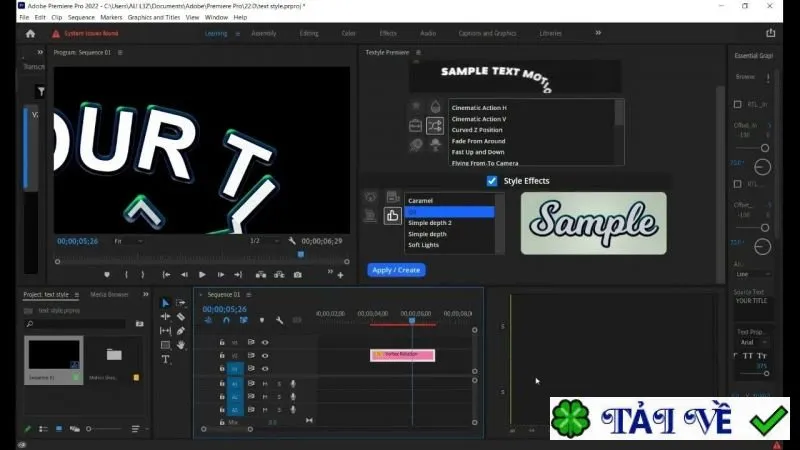Select the Slip tool
Image resolution: width=800 pixels, height=450 pixels.
point(165,331)
